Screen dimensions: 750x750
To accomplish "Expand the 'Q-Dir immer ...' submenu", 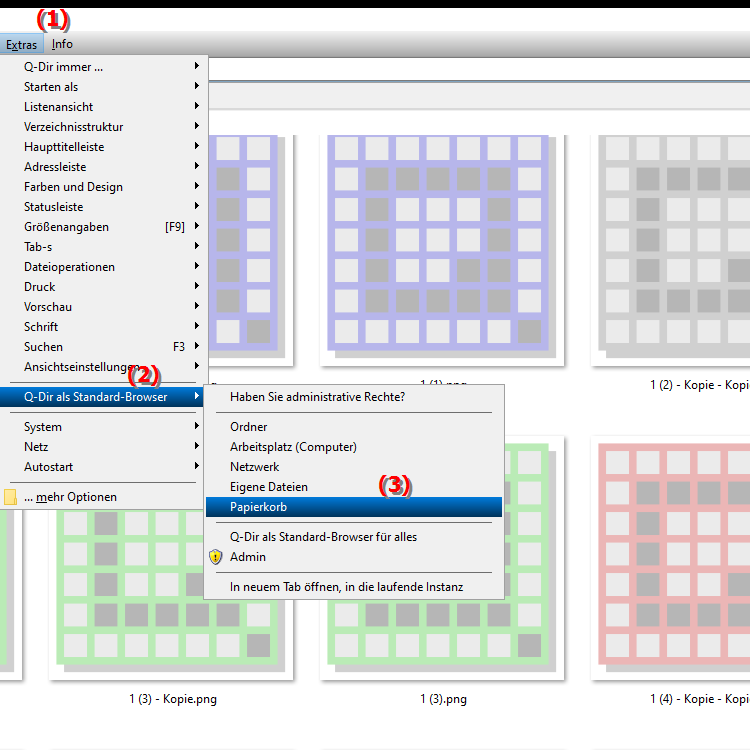I will (104, 67).
